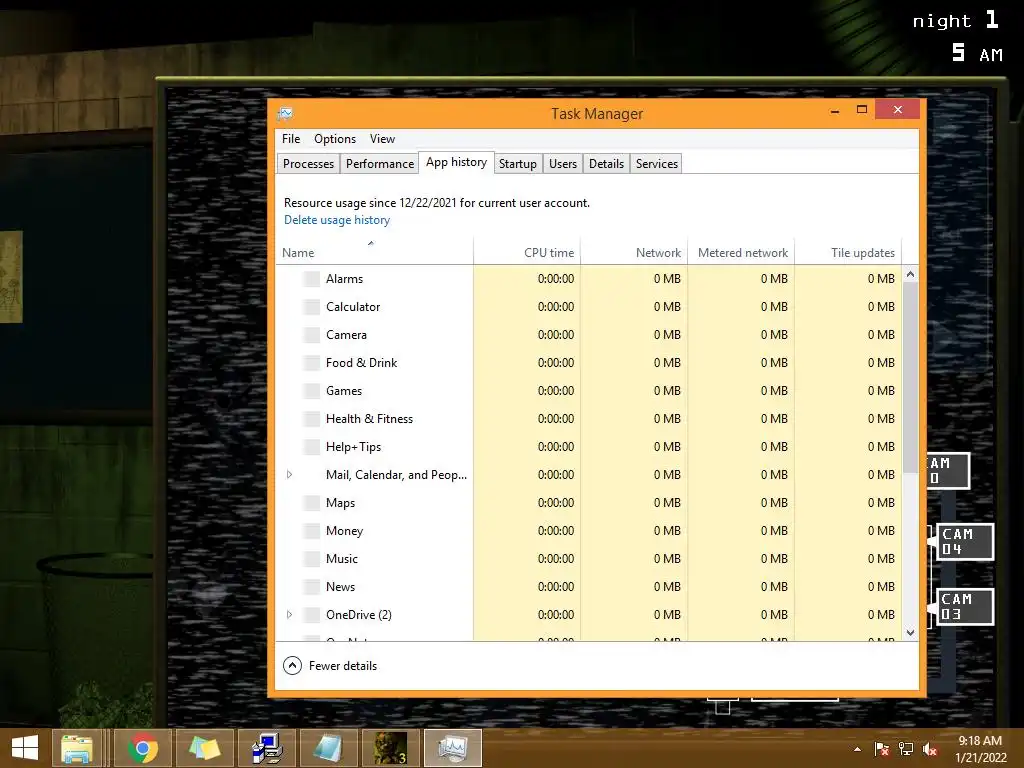Switch to the Performance tab
Viewport: 1024px width, 768px height.
pos(380,163)
